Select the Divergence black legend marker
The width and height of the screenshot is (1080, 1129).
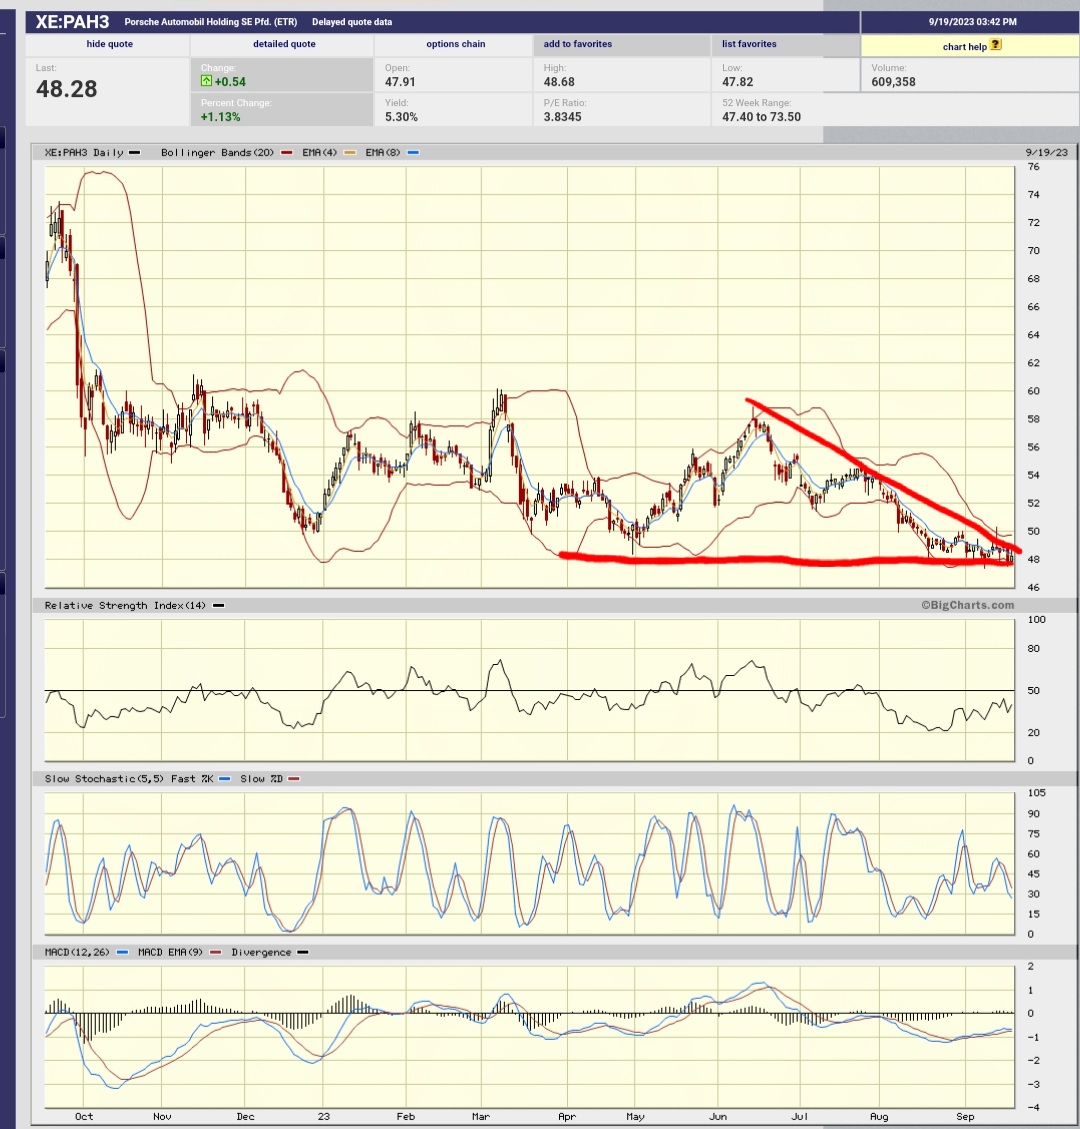coord(304,952)
